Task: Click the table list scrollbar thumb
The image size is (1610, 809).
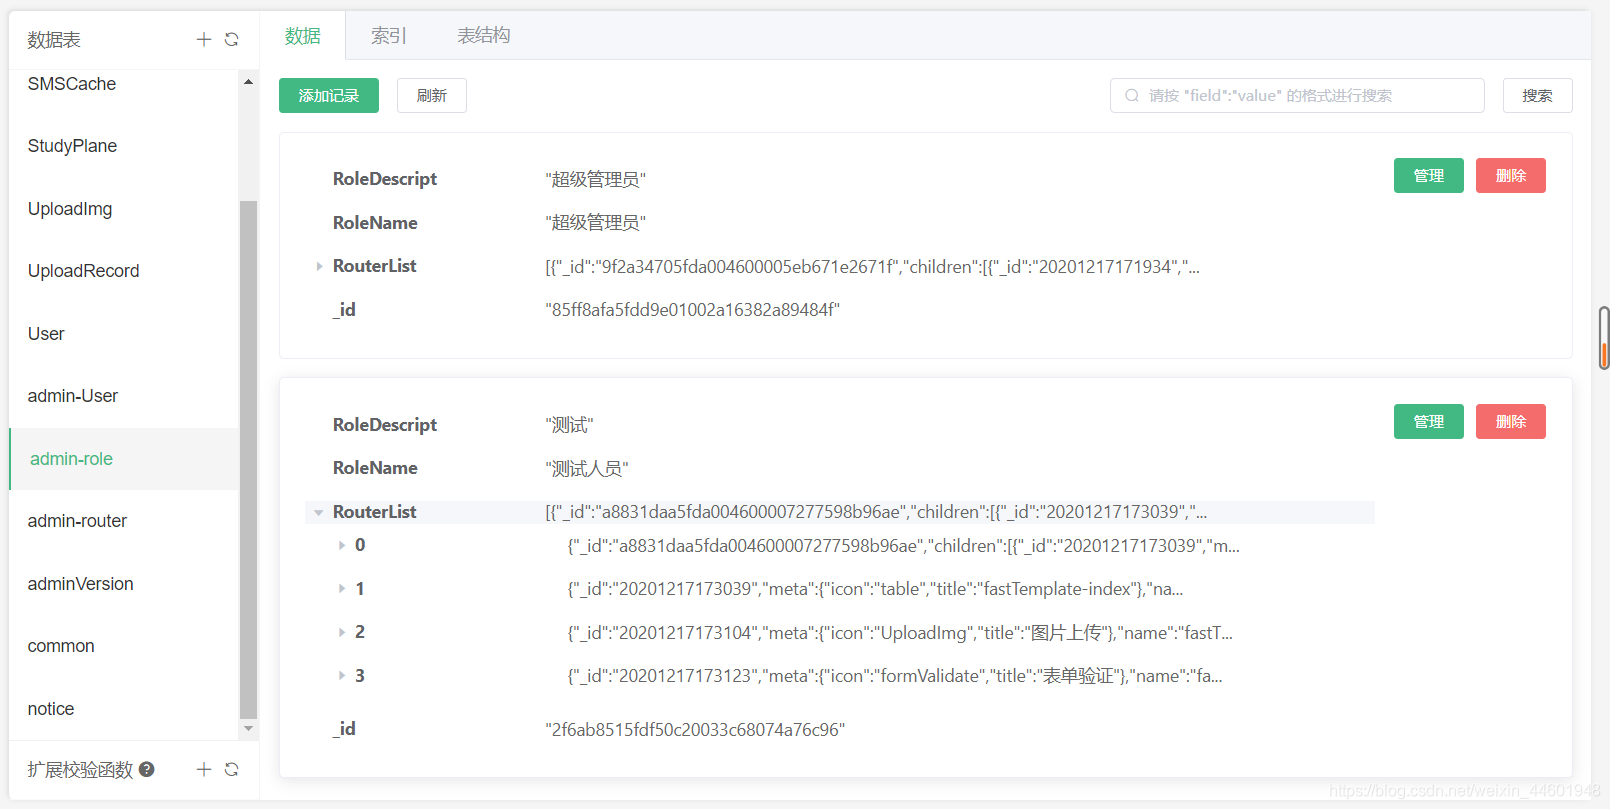Action: pyautogui.click(x=248, y=460)
